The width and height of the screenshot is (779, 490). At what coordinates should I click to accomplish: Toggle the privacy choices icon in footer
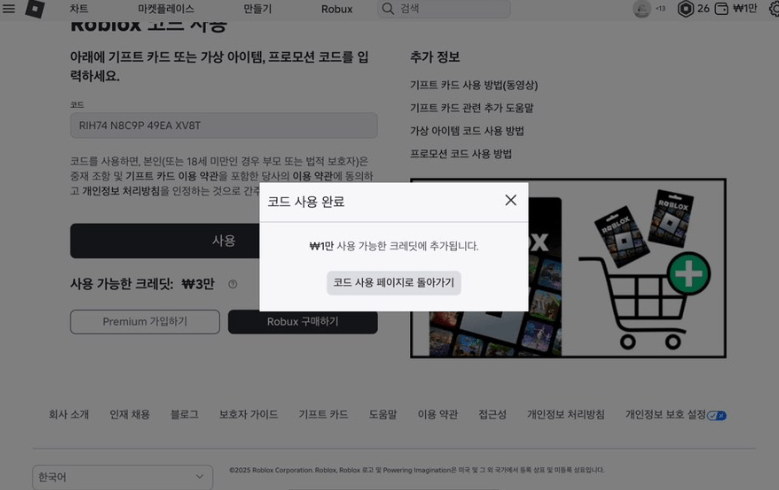click(x=716, y=415)
